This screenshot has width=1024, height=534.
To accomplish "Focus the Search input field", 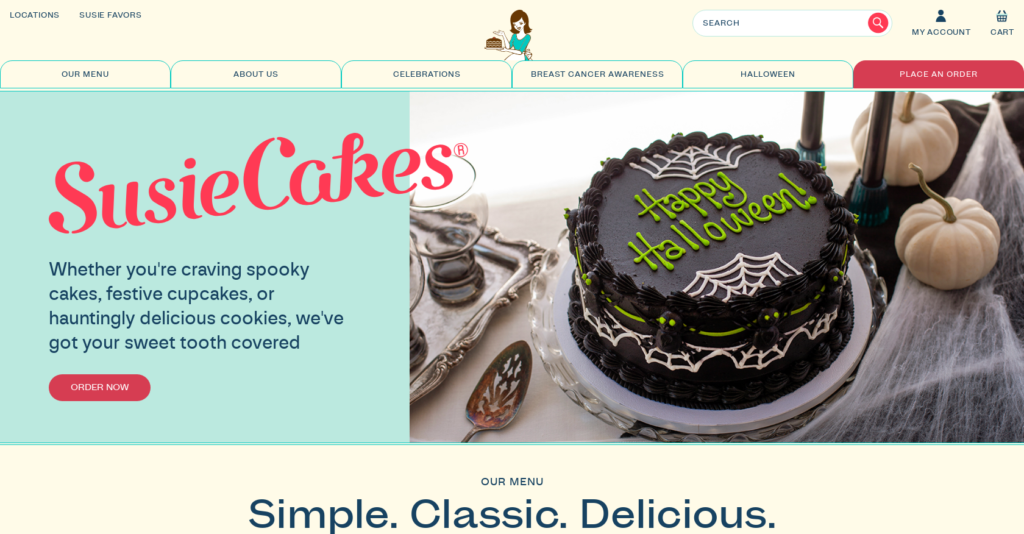I will click(782, 23).
